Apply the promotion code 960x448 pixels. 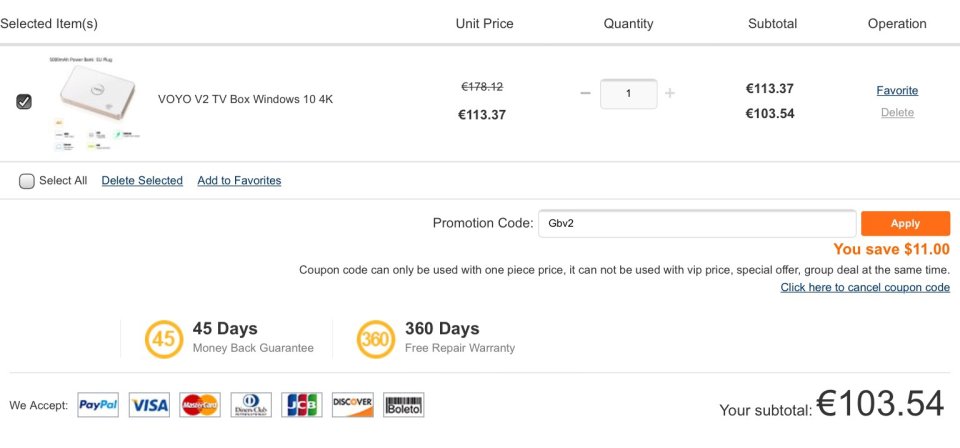coord(906,223)
